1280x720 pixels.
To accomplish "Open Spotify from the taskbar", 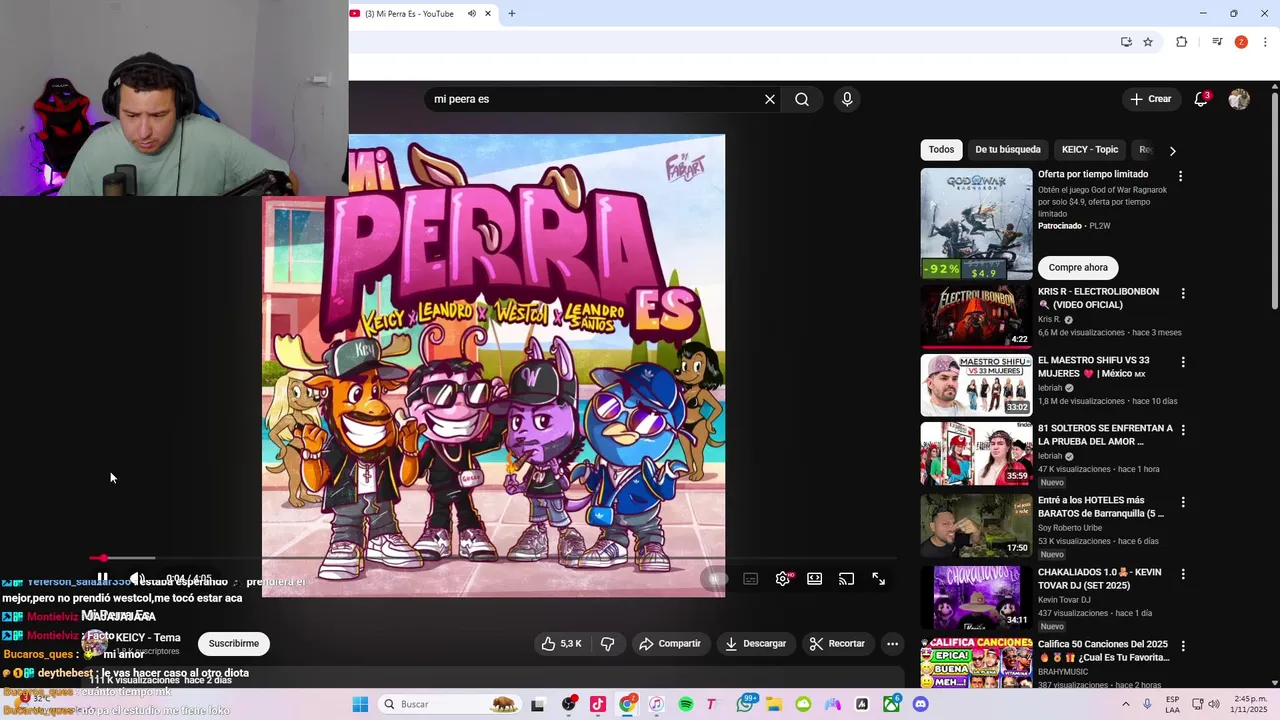I will coord(686,705).
